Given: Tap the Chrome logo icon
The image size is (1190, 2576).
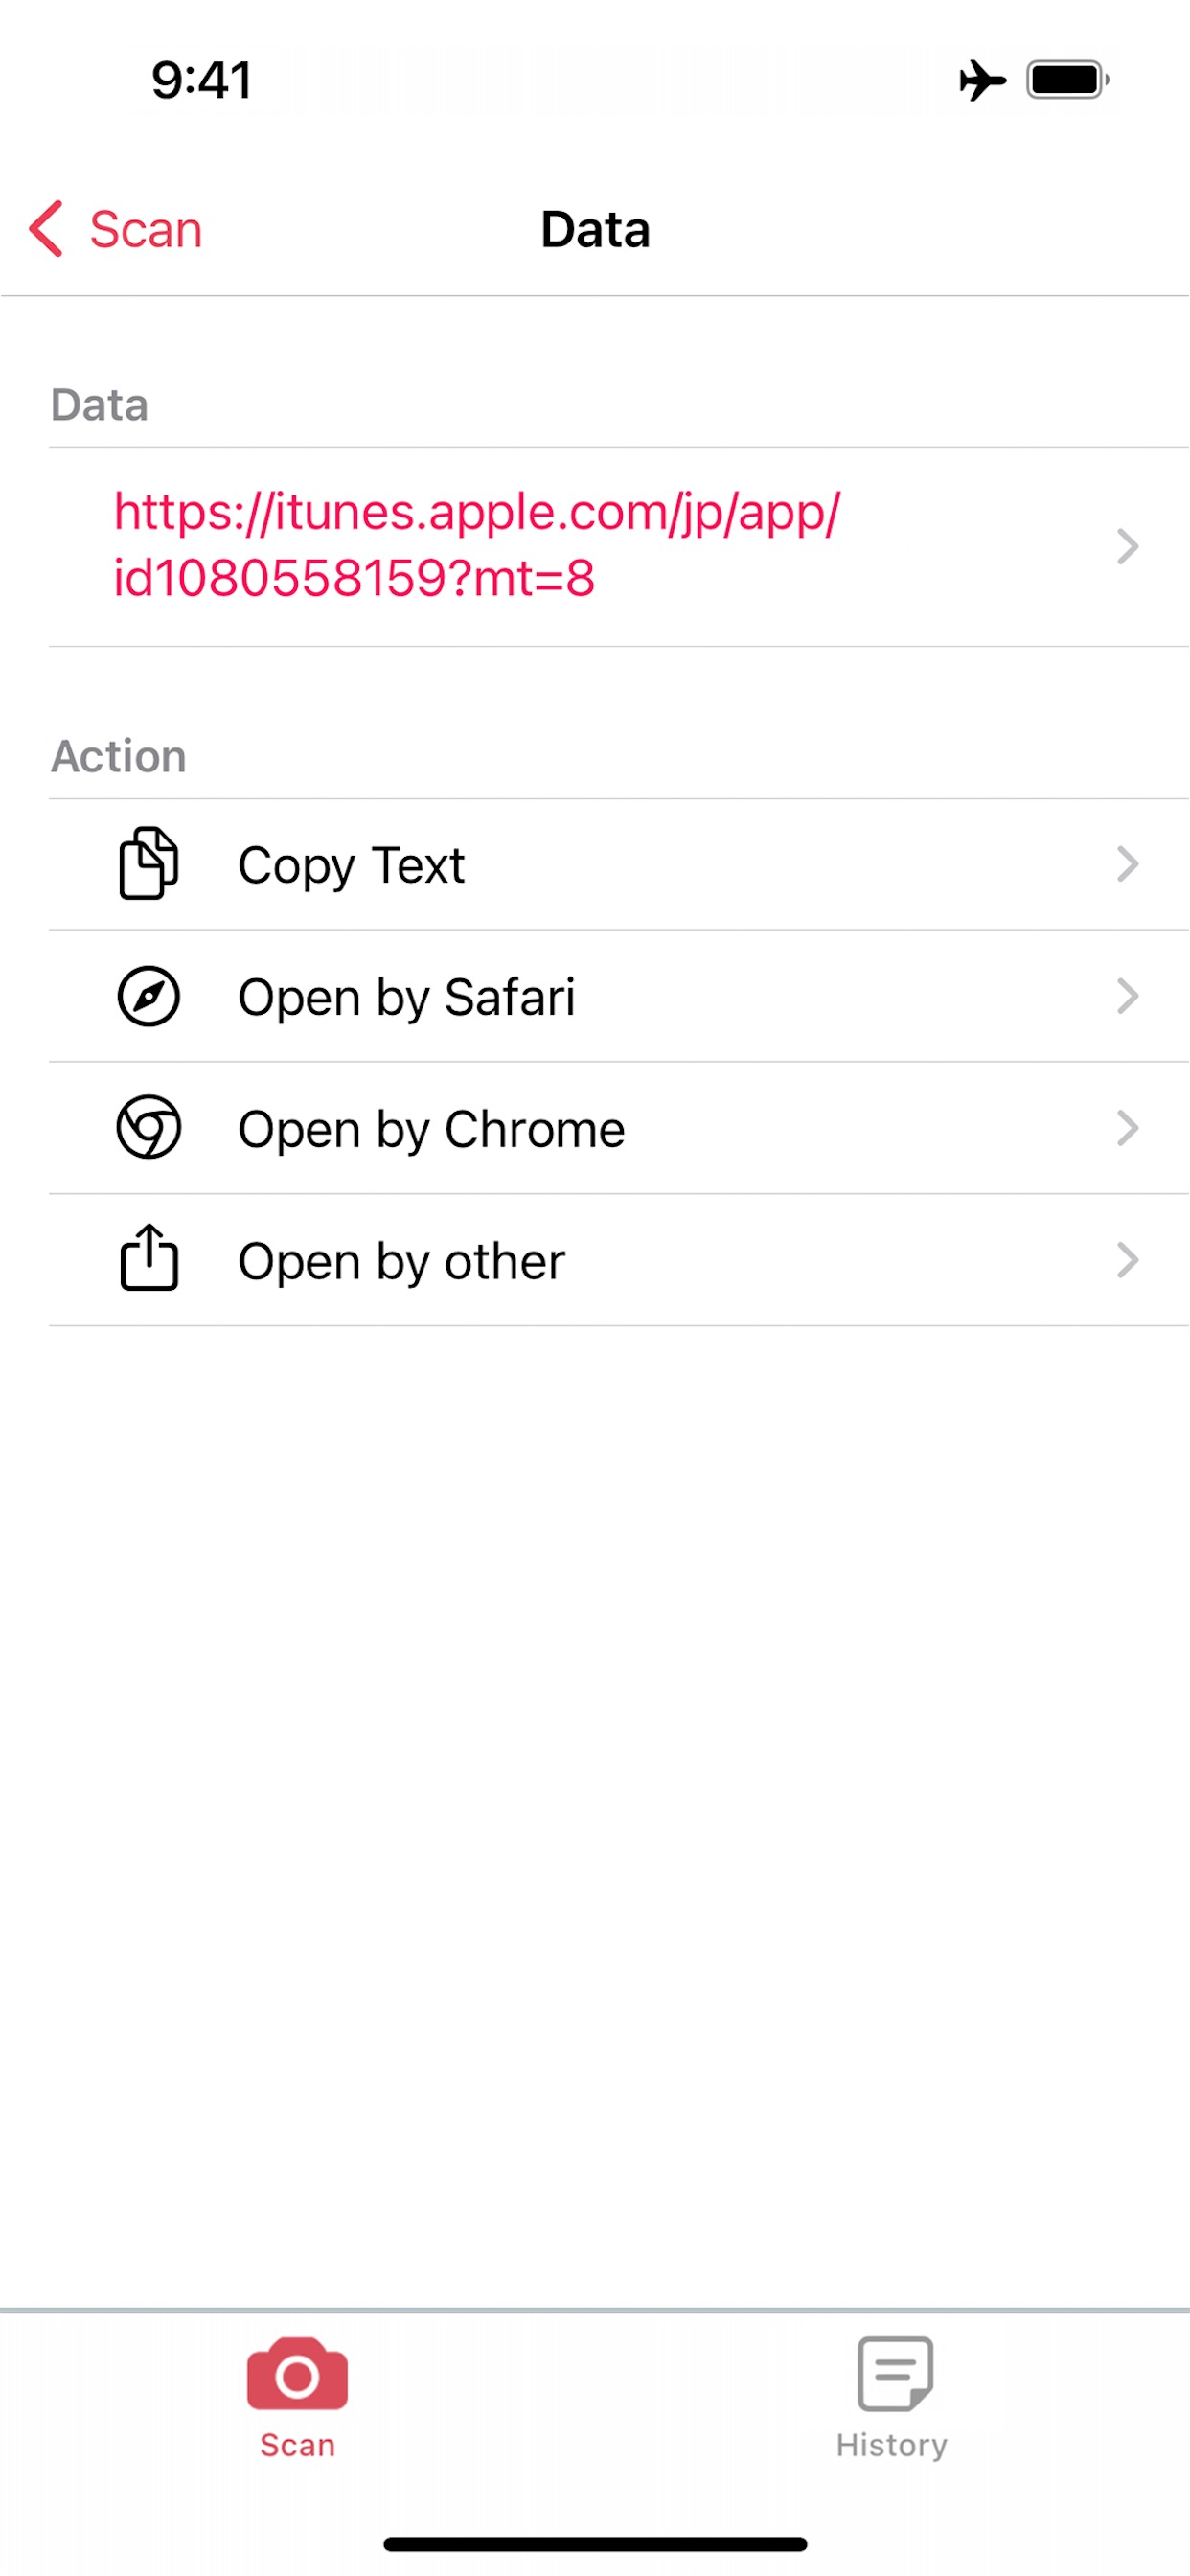Looking at the screenshot, I should 149,1128.
